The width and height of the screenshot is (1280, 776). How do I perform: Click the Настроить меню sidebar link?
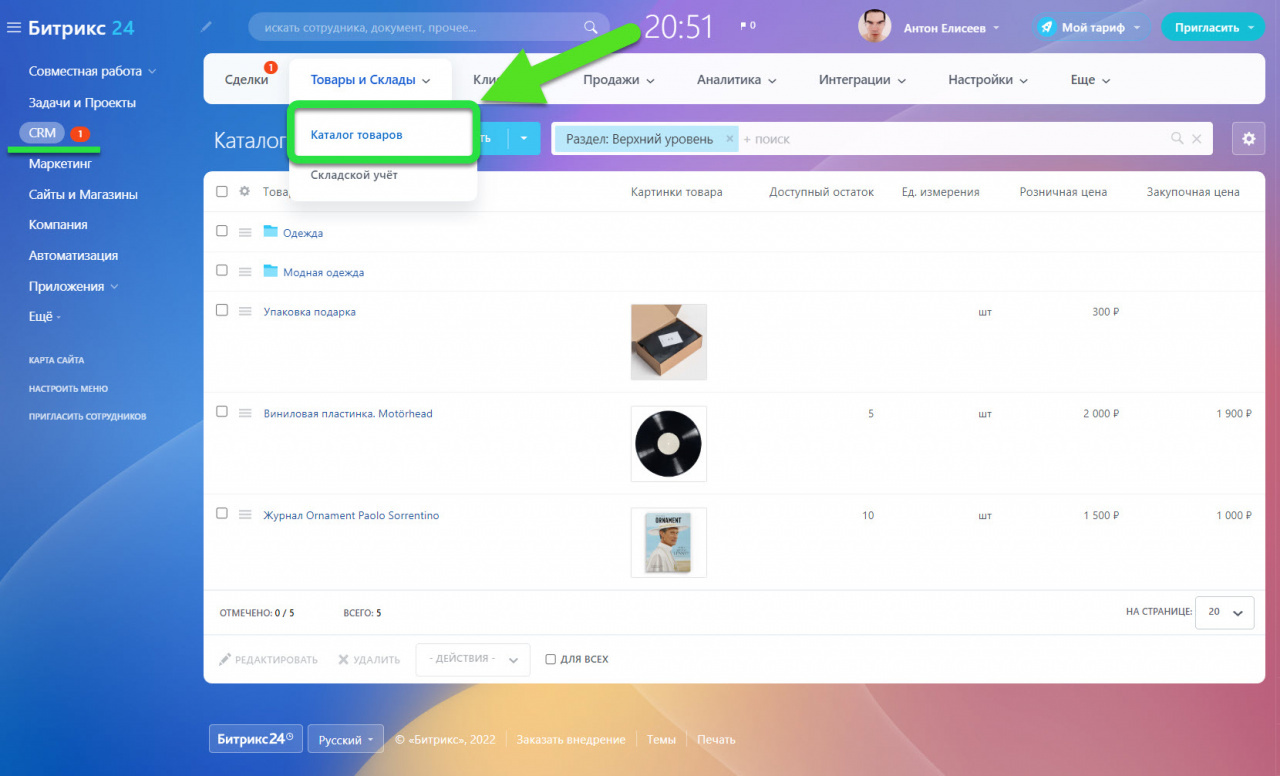(x=68, y=388)
